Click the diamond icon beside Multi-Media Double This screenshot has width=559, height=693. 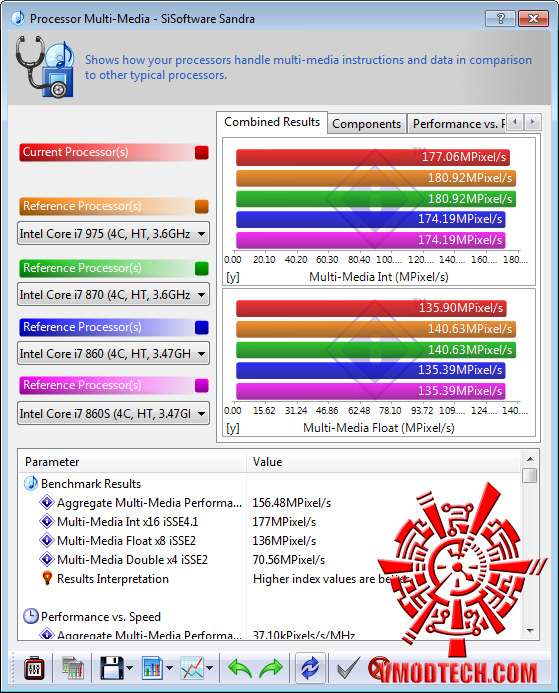pyautogui.click(x=46, y=560)
